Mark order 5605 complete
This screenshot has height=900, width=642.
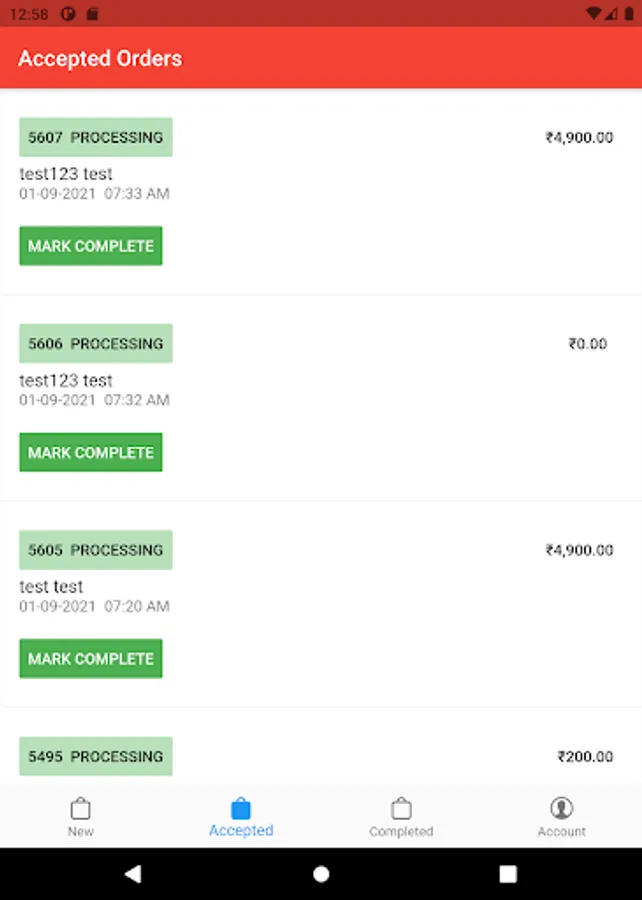click(x=91, y=658)
